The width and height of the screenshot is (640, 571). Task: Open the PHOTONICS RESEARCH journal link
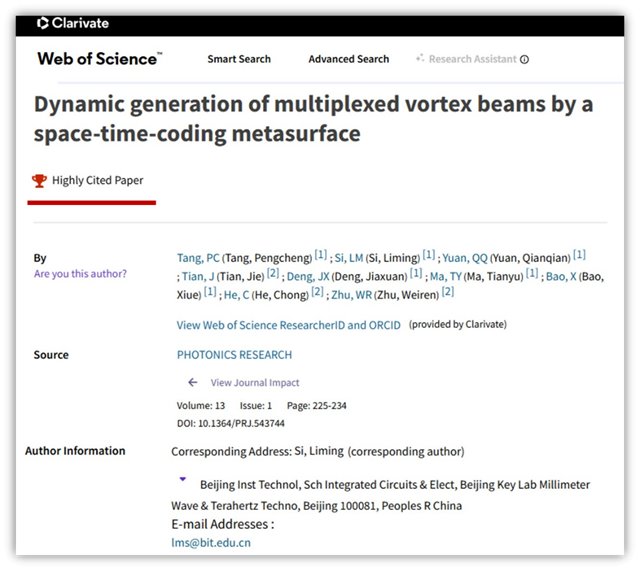234,355
